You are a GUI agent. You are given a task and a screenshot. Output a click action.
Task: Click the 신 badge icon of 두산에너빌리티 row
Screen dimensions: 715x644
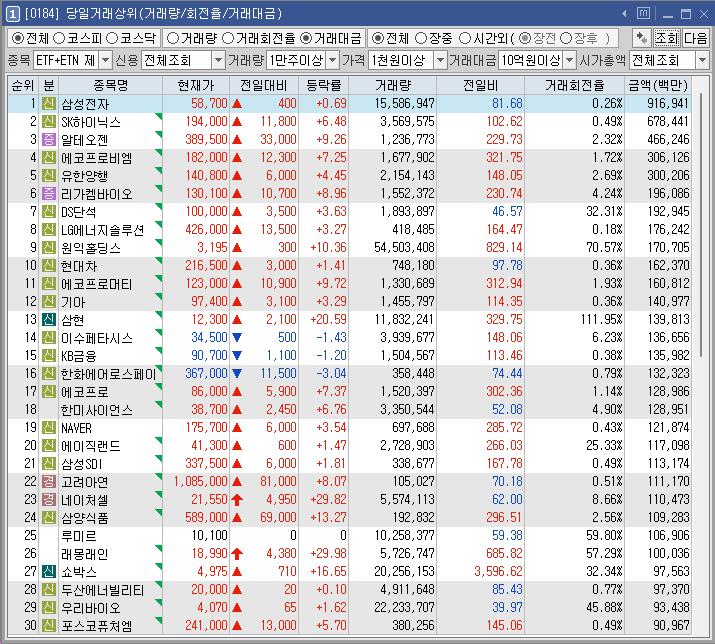(49, 590)
